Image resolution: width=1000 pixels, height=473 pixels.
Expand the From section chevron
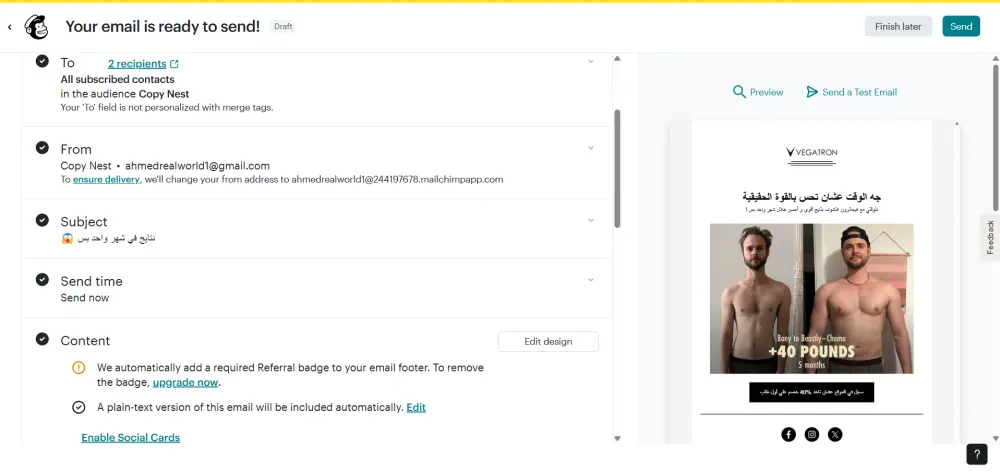point(591,148)
